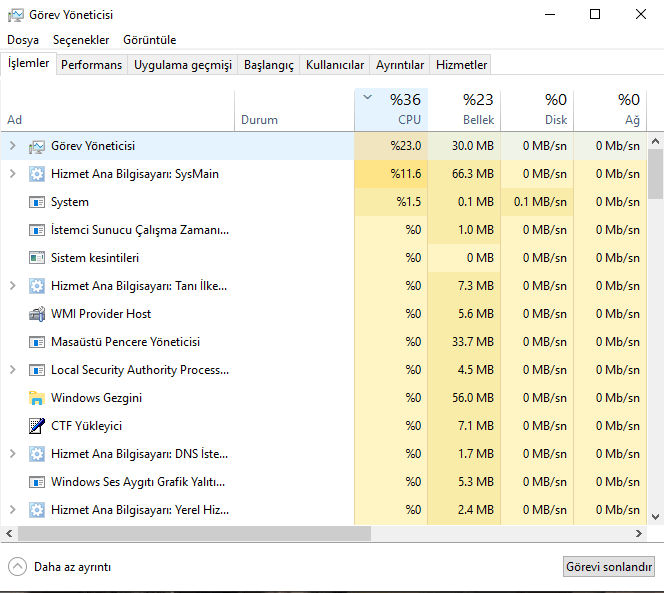Select the İşlemler tab
664x593 pixels.
(28, 64)
